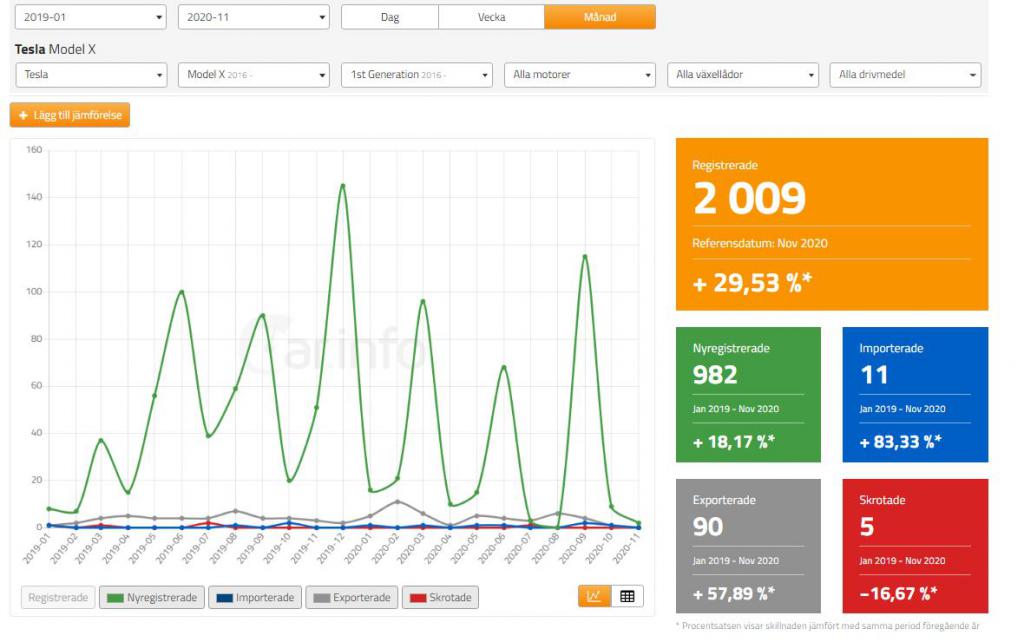Switch to line chart view icon
Screen dimensions: 1024x642
pos(594,596)
